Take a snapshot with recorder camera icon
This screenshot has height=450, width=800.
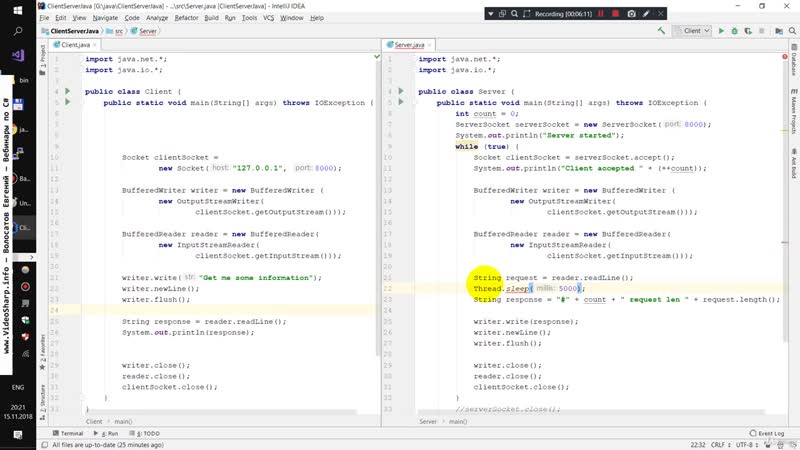632,14
